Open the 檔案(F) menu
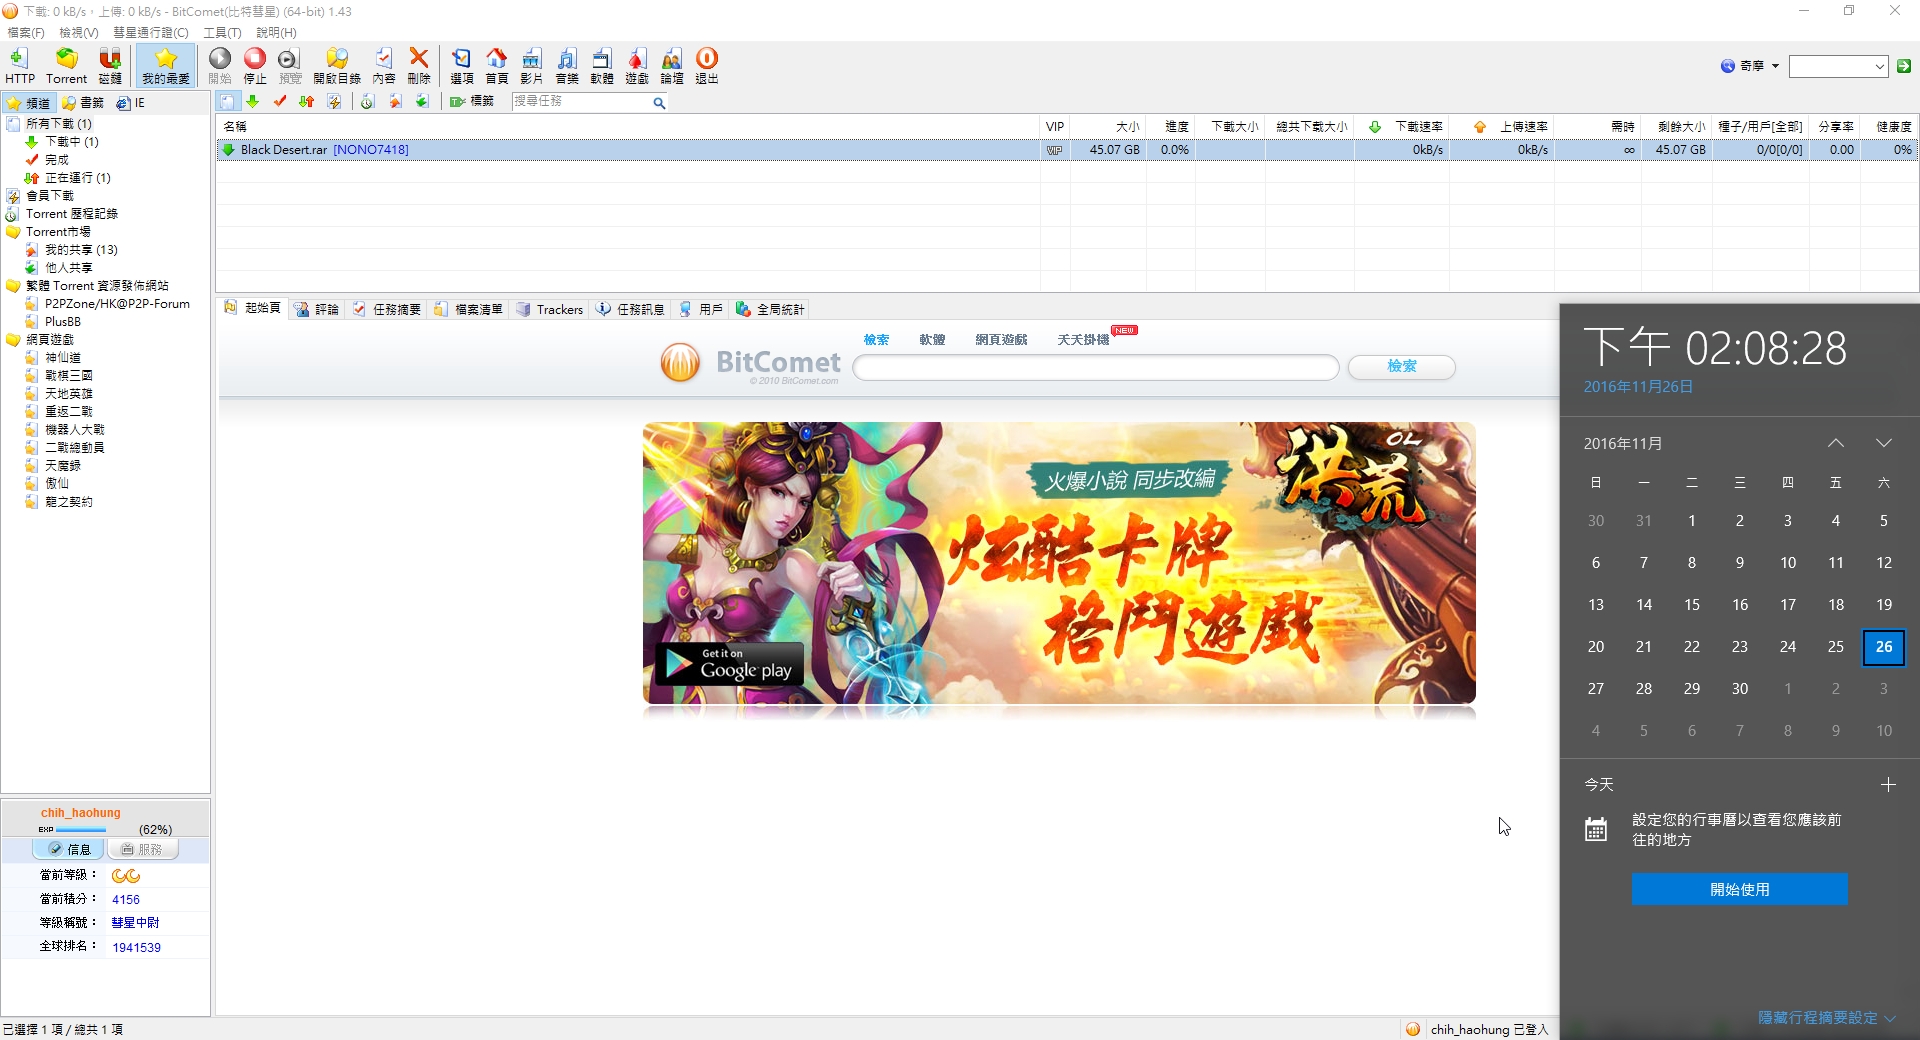1920x1040 pixels. click(x=25, y=33)
